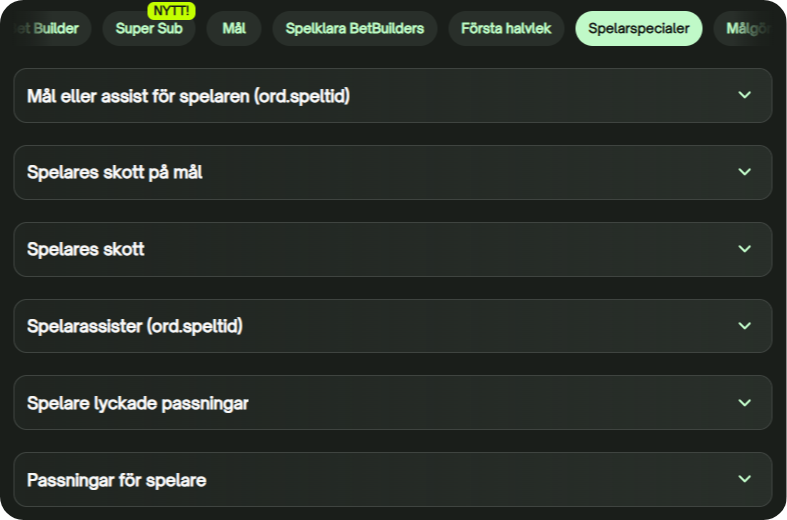Expand the Mål eller assist för spelaren title

point(188,96)
